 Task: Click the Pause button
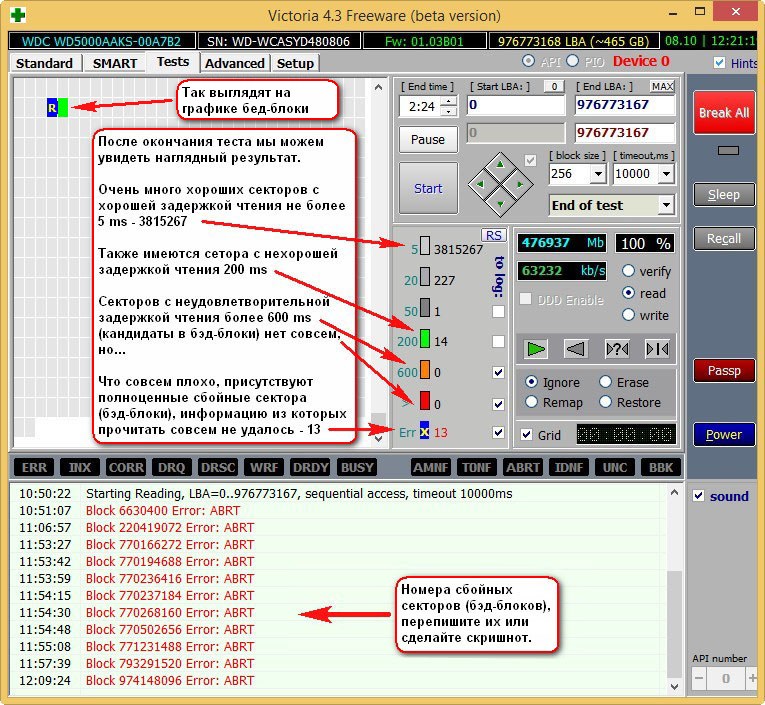[x=428, y=140]
